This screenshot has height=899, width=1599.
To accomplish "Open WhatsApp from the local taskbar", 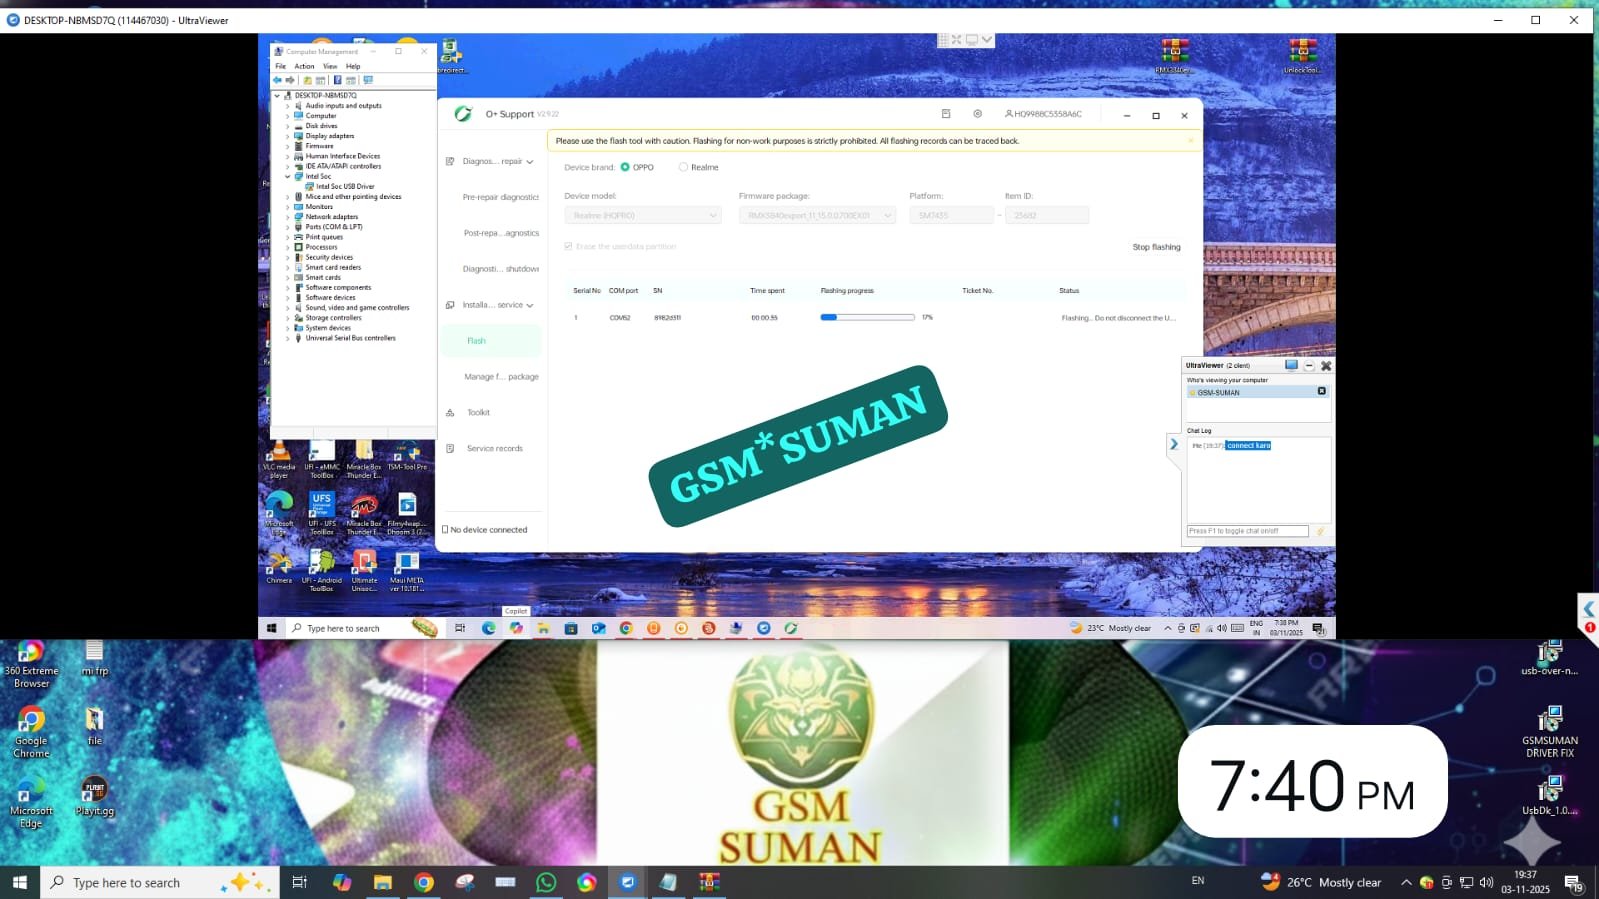I will click(x=546, y=882).
